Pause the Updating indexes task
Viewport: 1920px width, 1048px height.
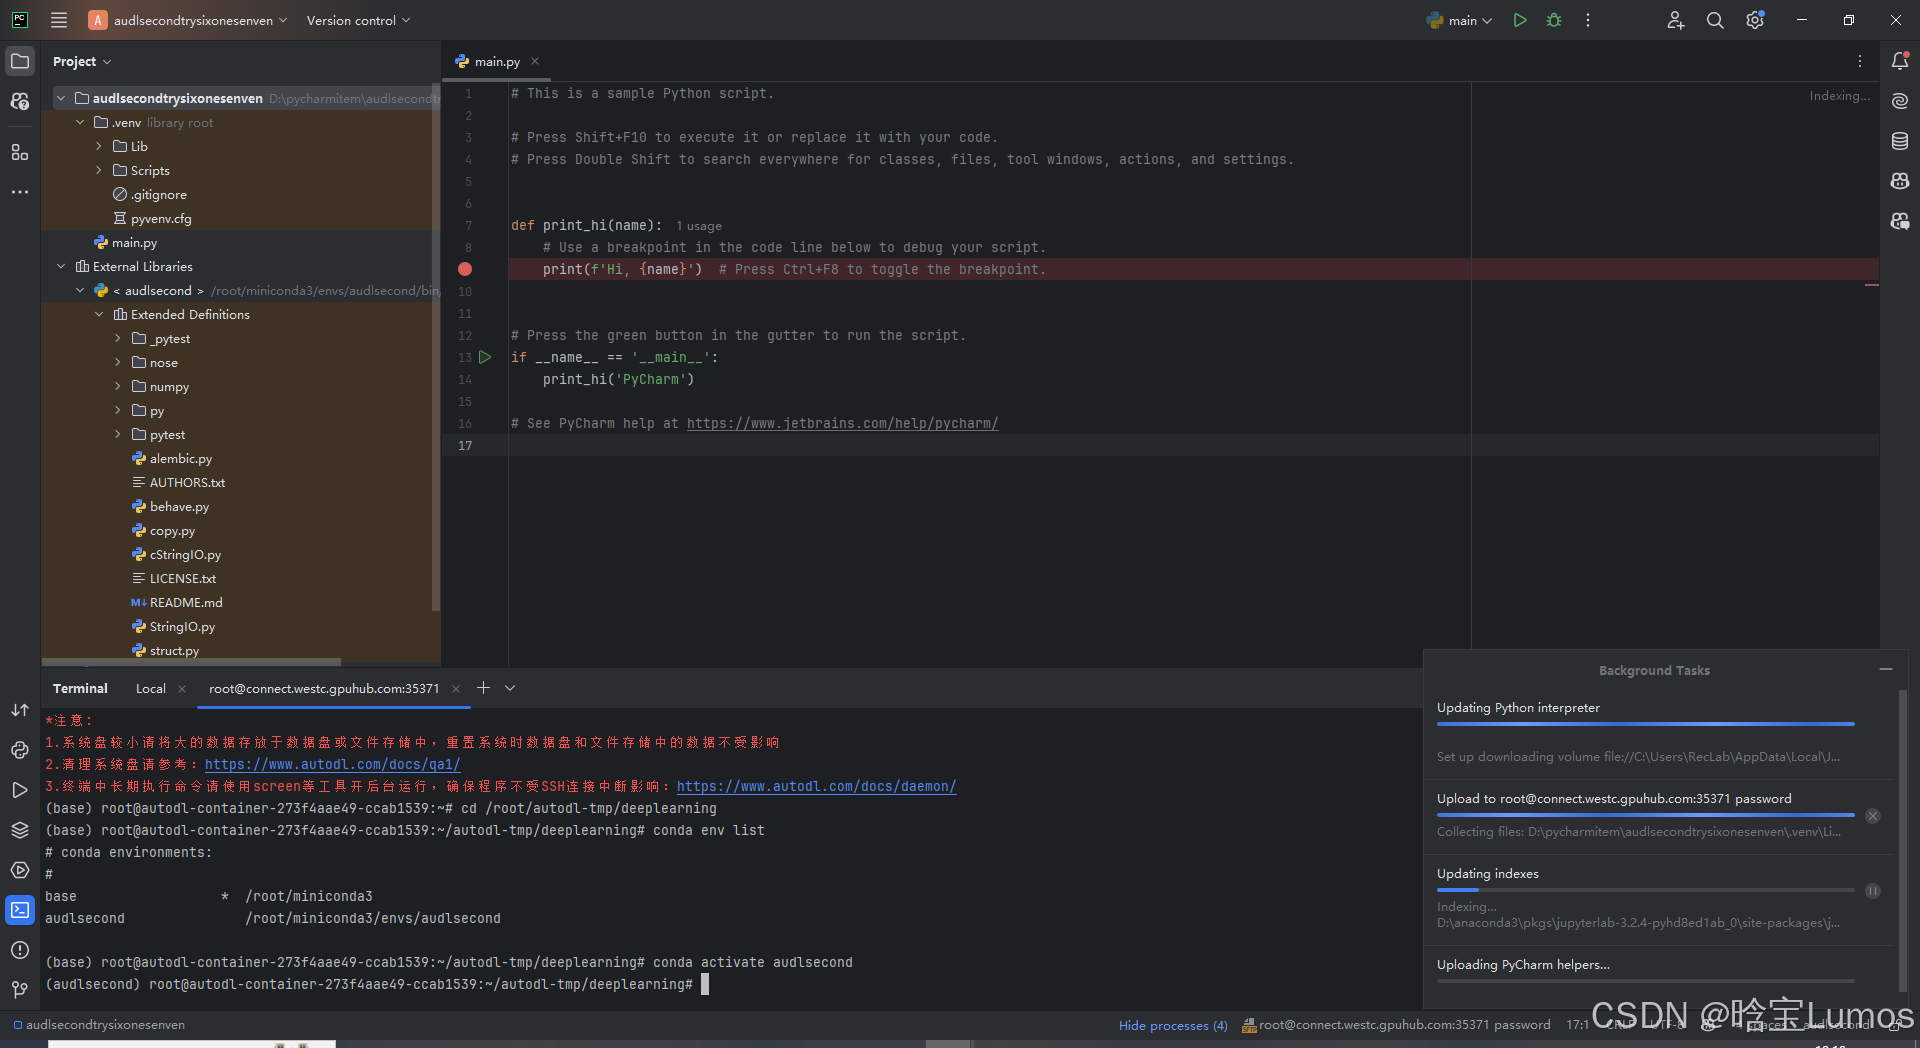coord(1874,892)
